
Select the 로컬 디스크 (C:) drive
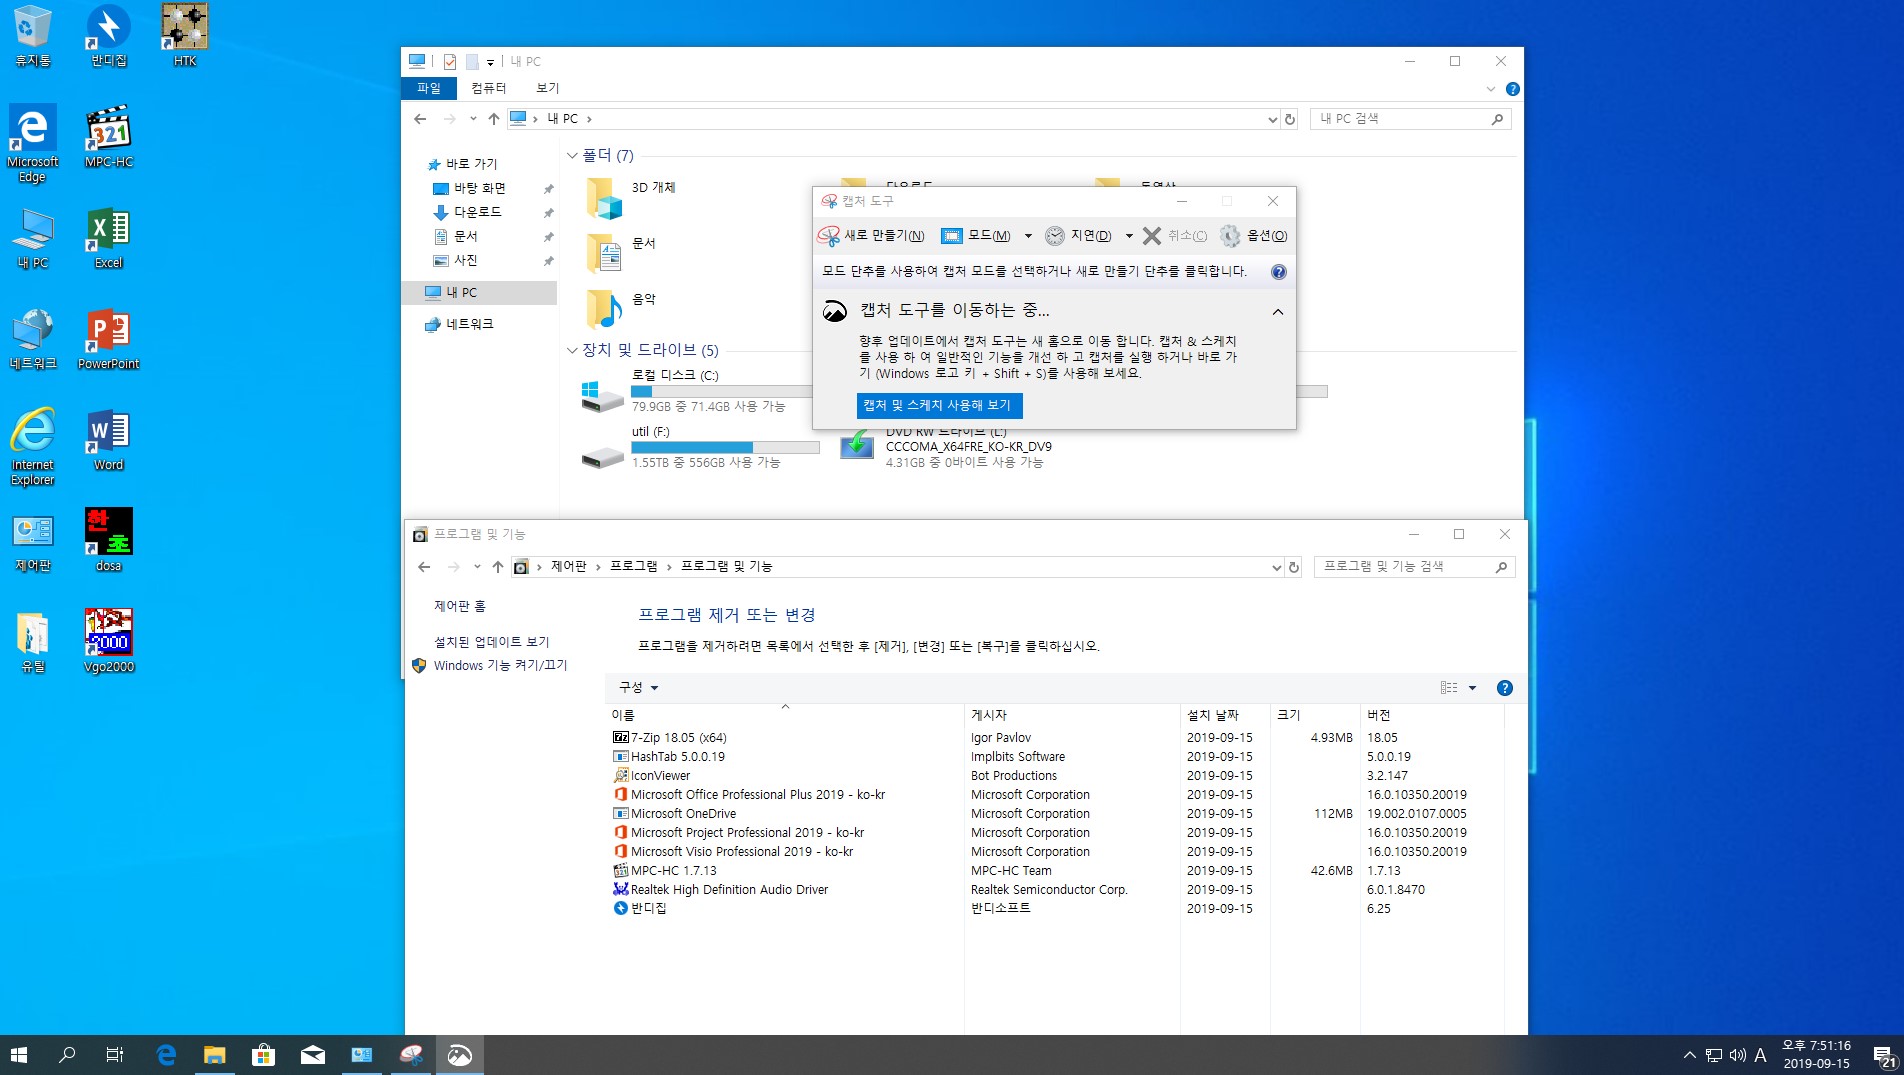698,391
